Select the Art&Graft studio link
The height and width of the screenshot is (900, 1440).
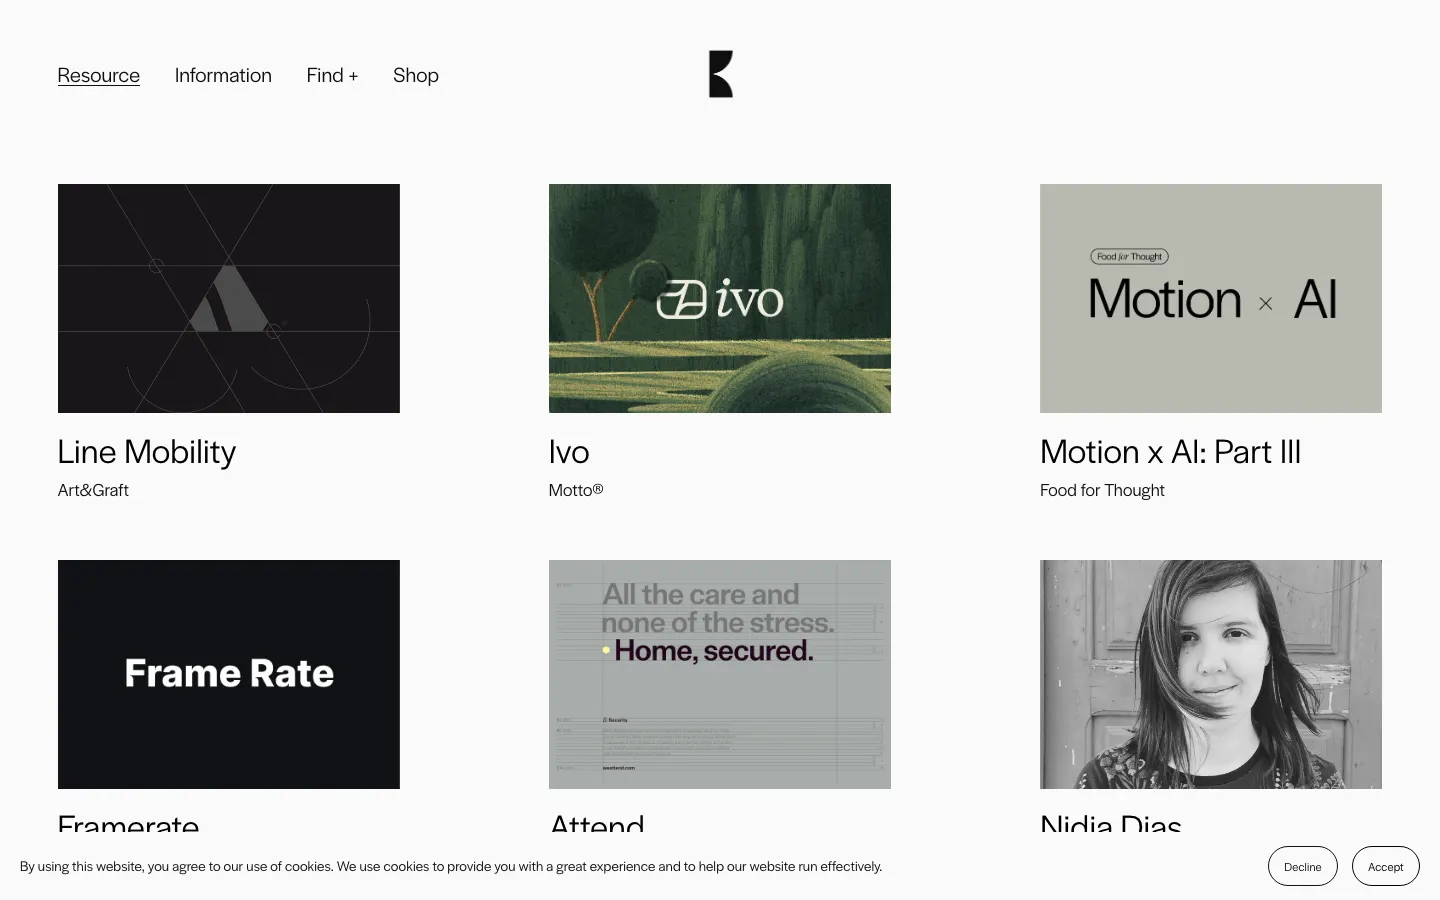(93, 490)
